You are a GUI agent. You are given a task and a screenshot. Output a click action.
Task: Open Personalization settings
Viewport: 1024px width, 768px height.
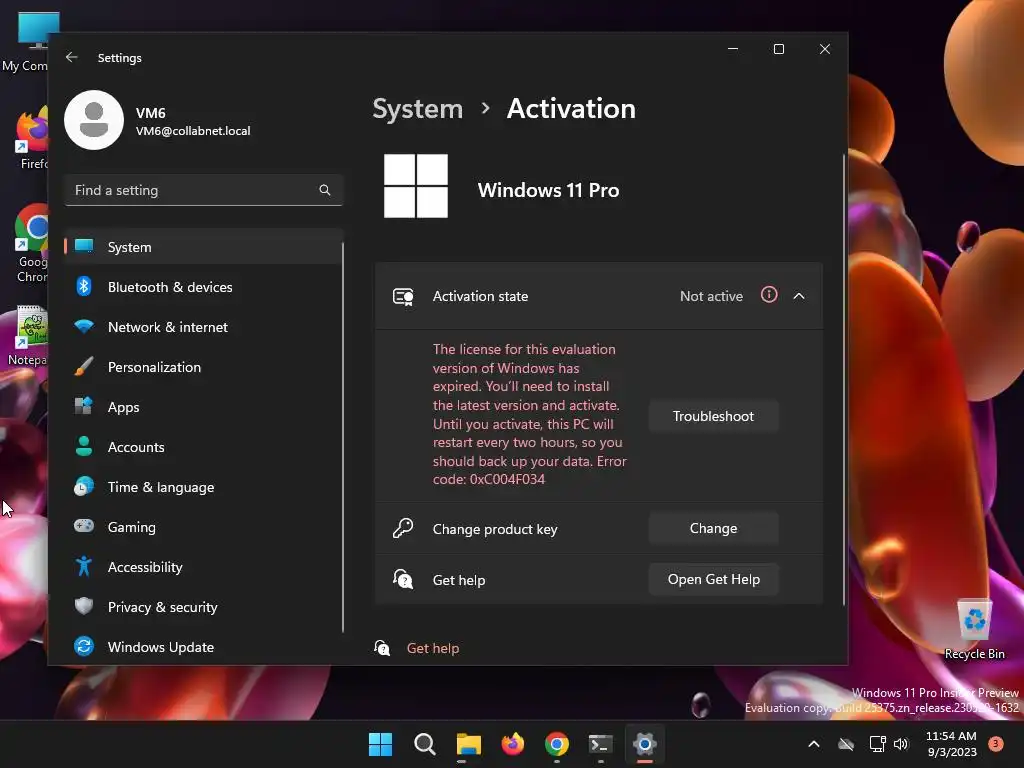204,367
